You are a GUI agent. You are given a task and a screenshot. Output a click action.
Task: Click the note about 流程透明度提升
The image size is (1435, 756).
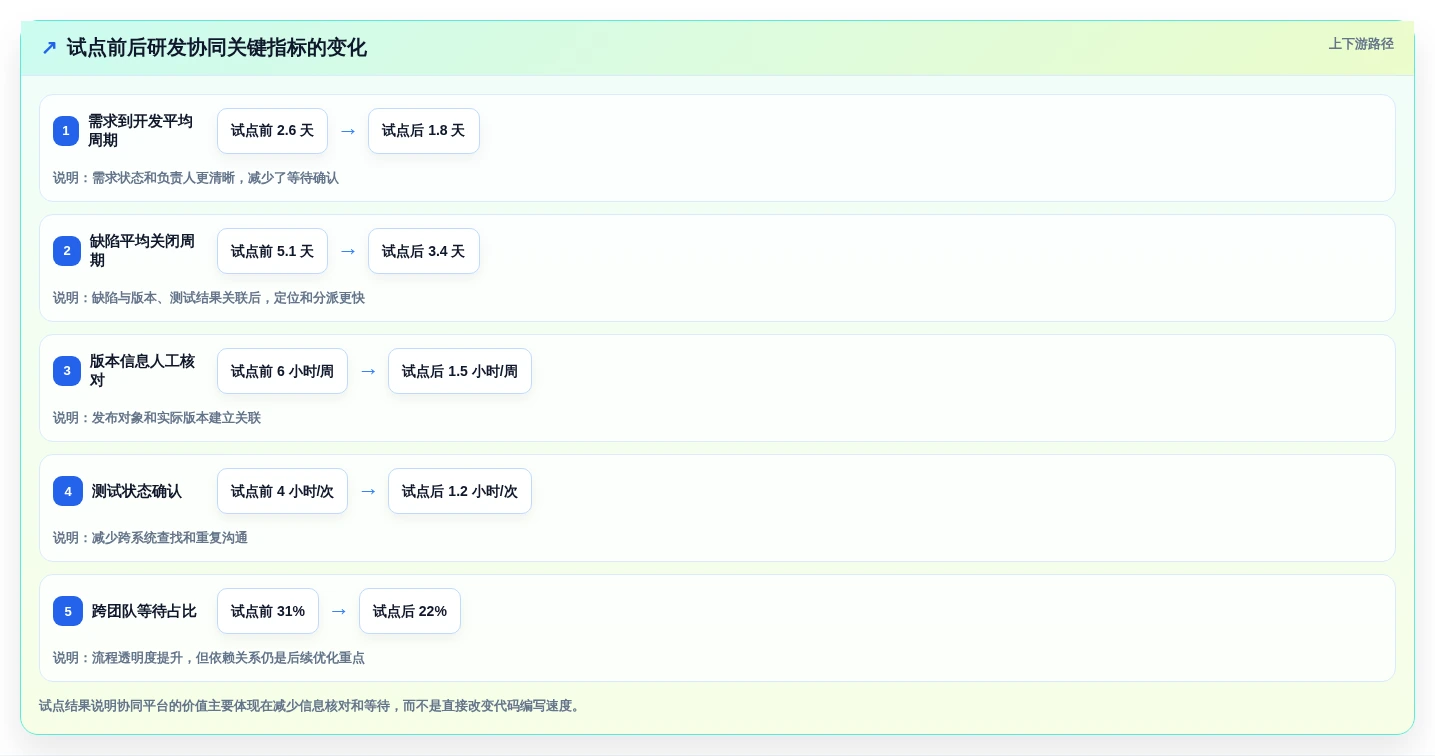click(209, 658)
